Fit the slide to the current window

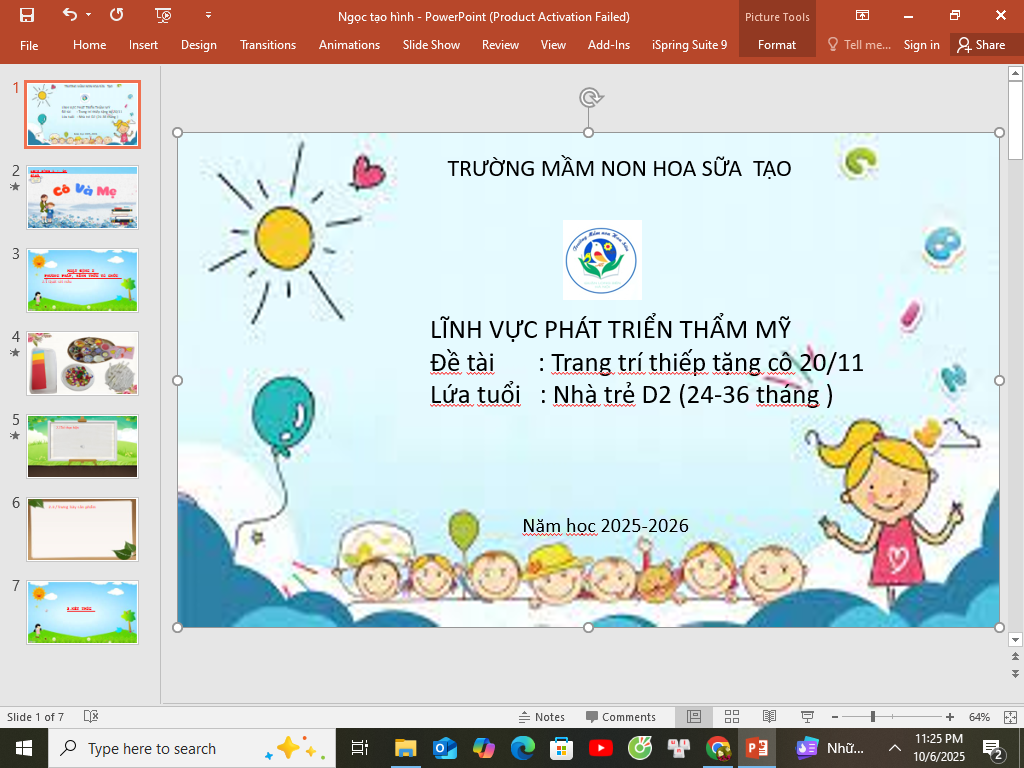(1009, 717)
